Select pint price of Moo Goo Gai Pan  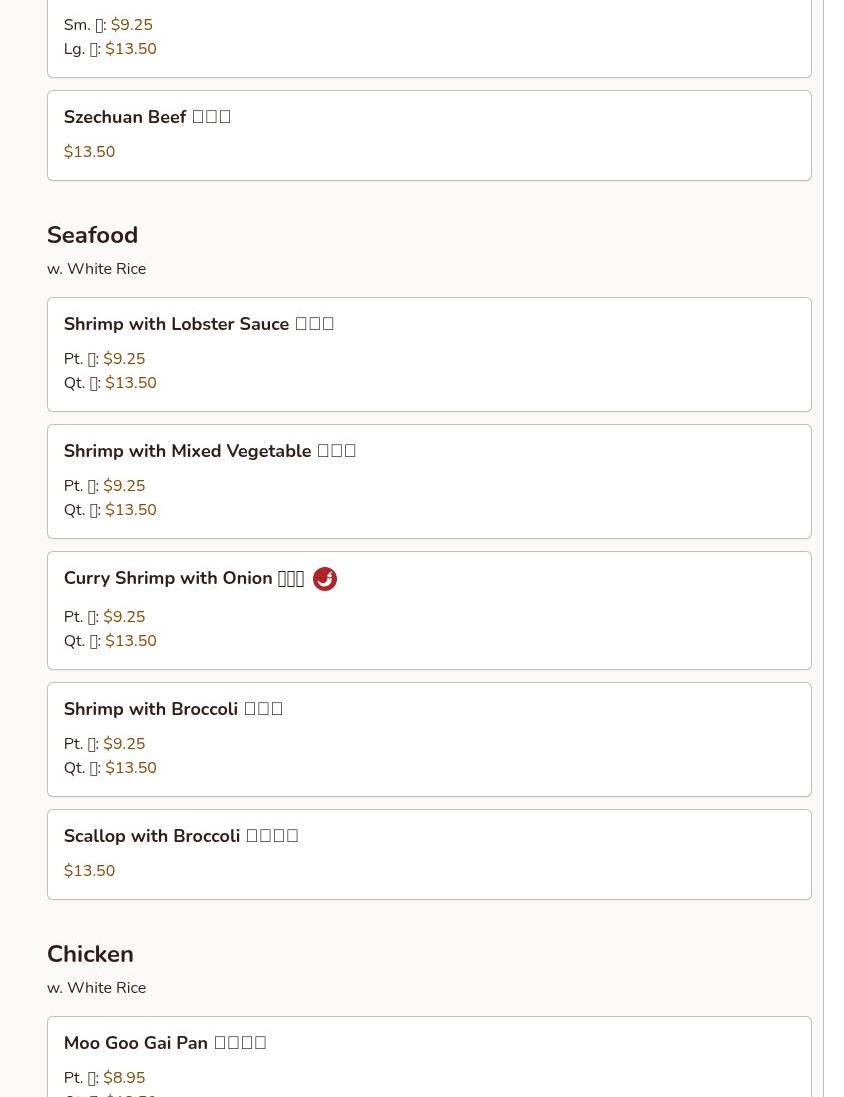click(124, 1078)
